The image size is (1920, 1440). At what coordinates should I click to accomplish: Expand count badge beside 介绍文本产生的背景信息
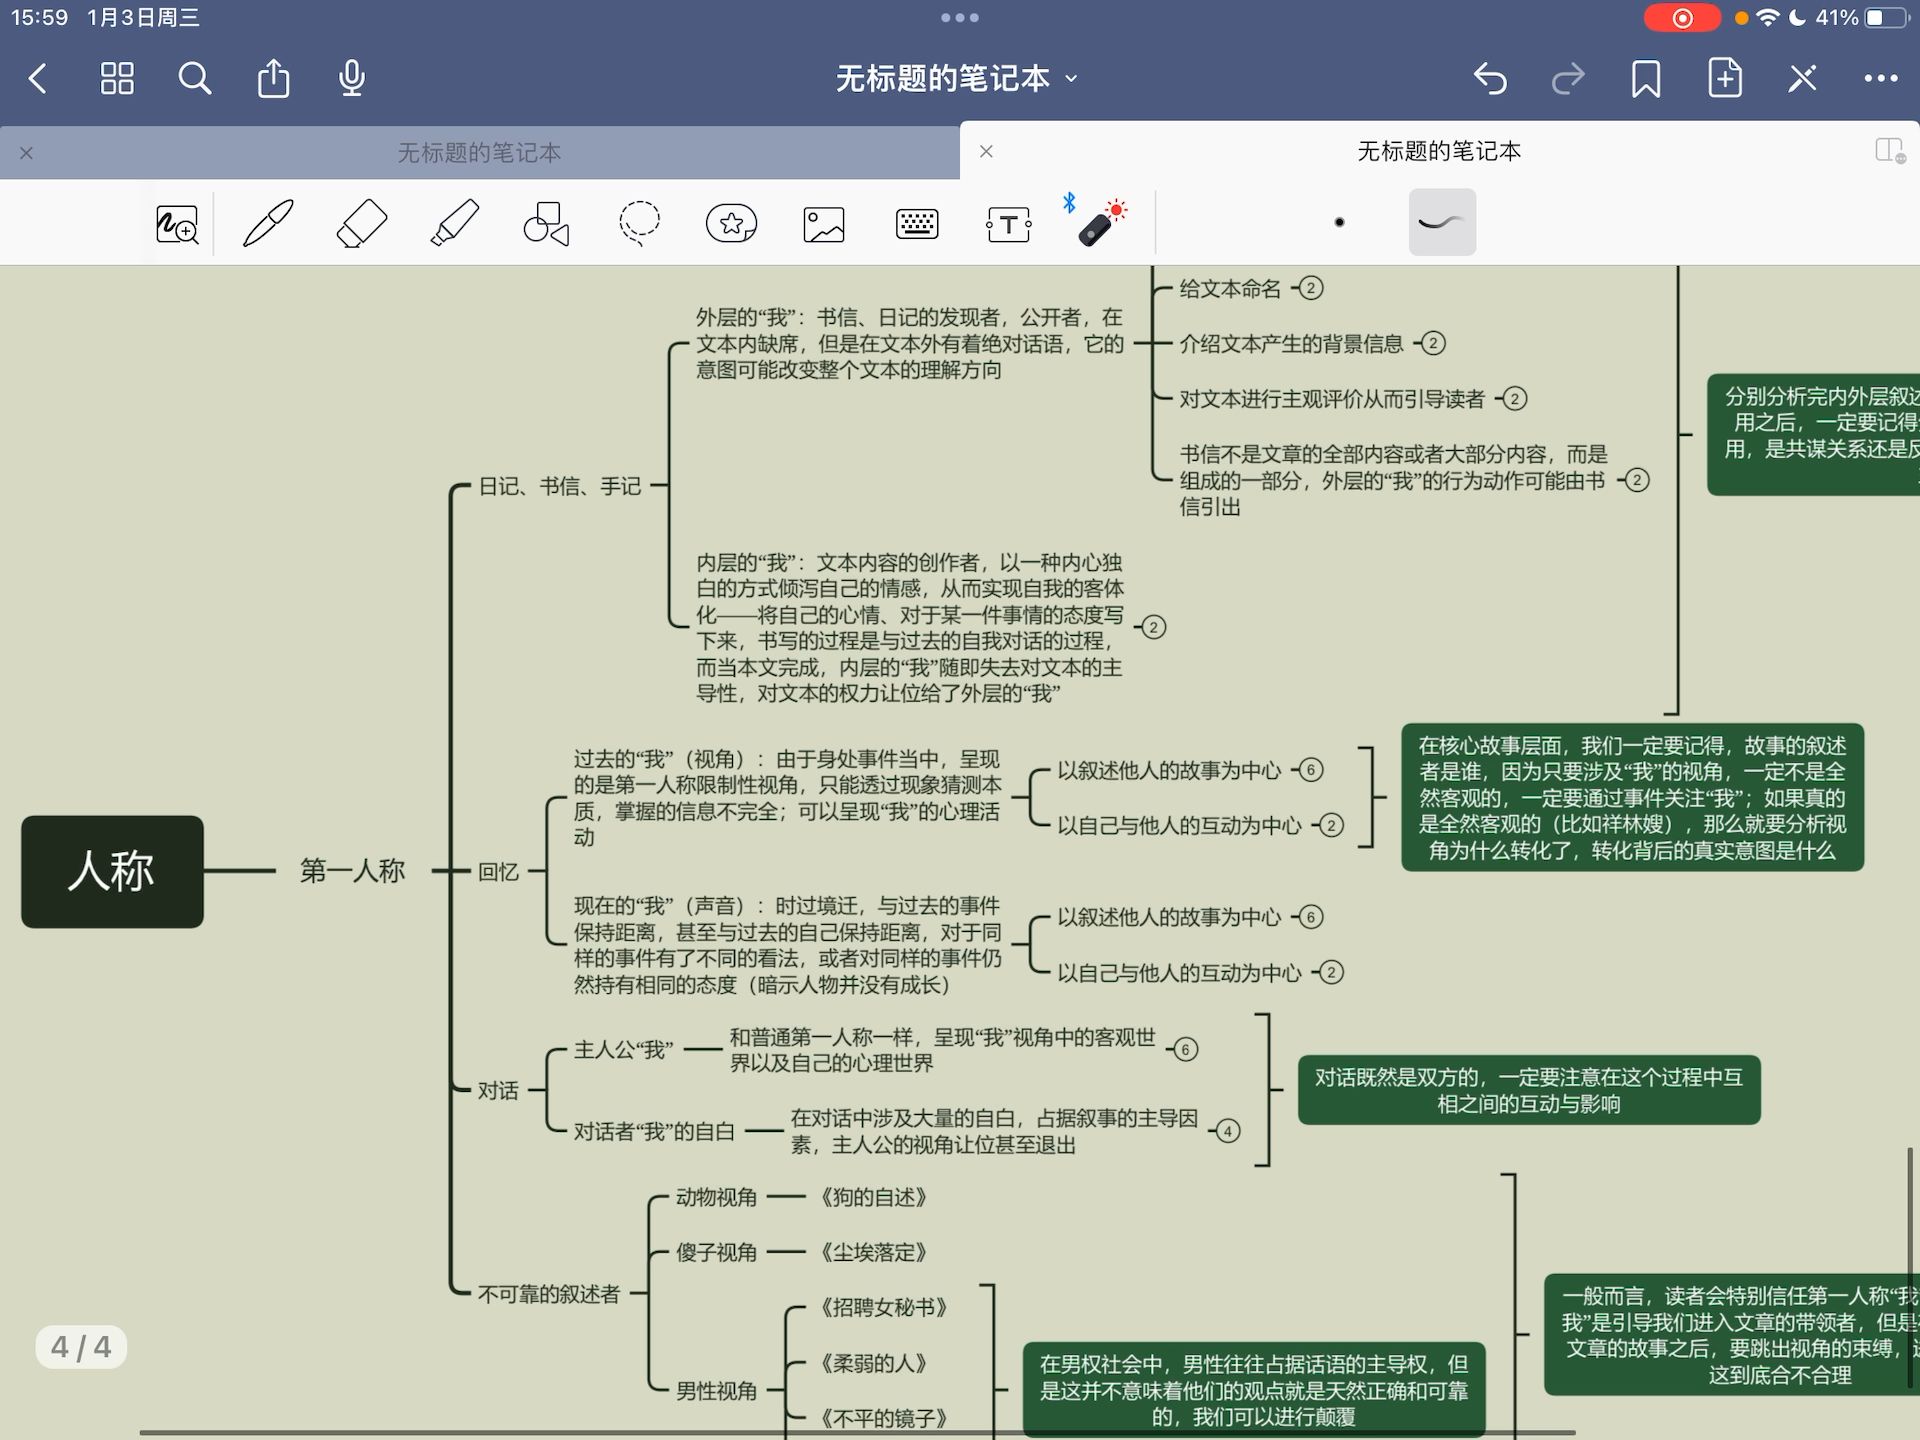coord(1433,344)
